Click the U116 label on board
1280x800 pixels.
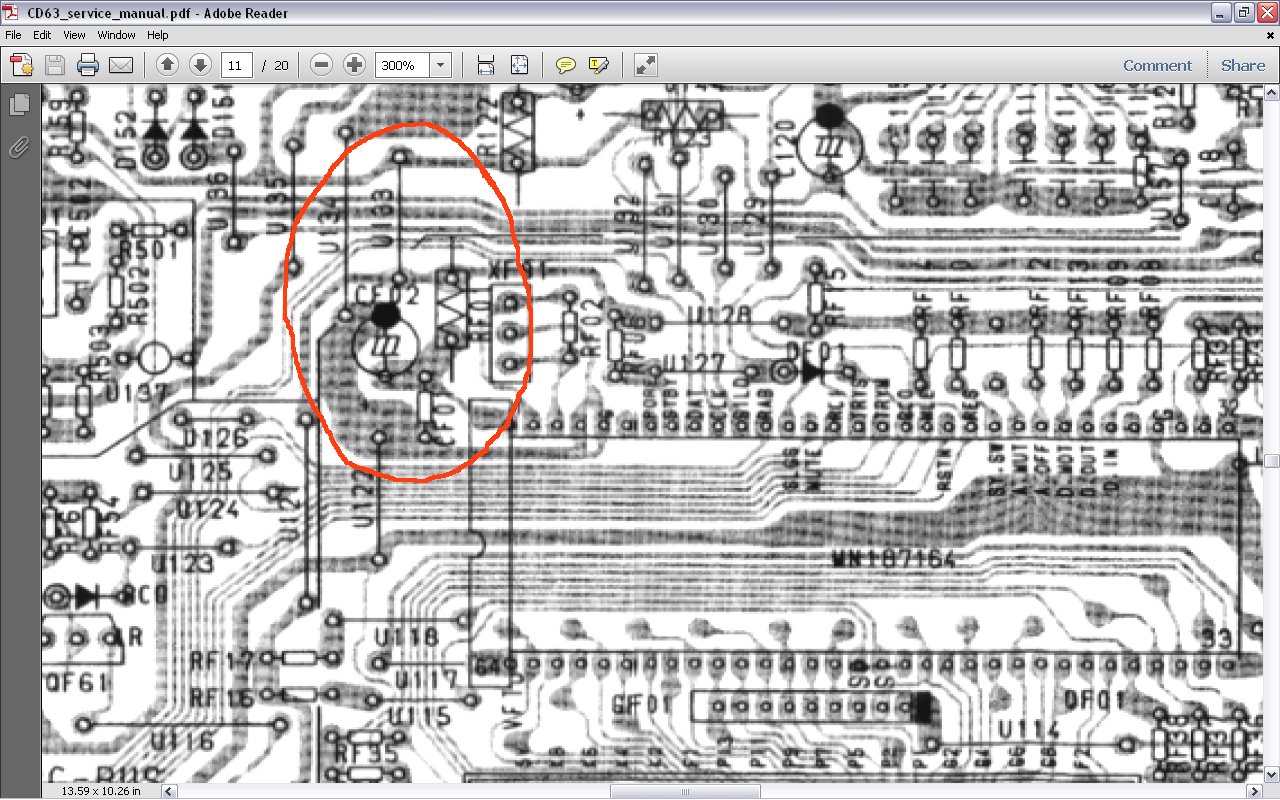pos(184,741)
